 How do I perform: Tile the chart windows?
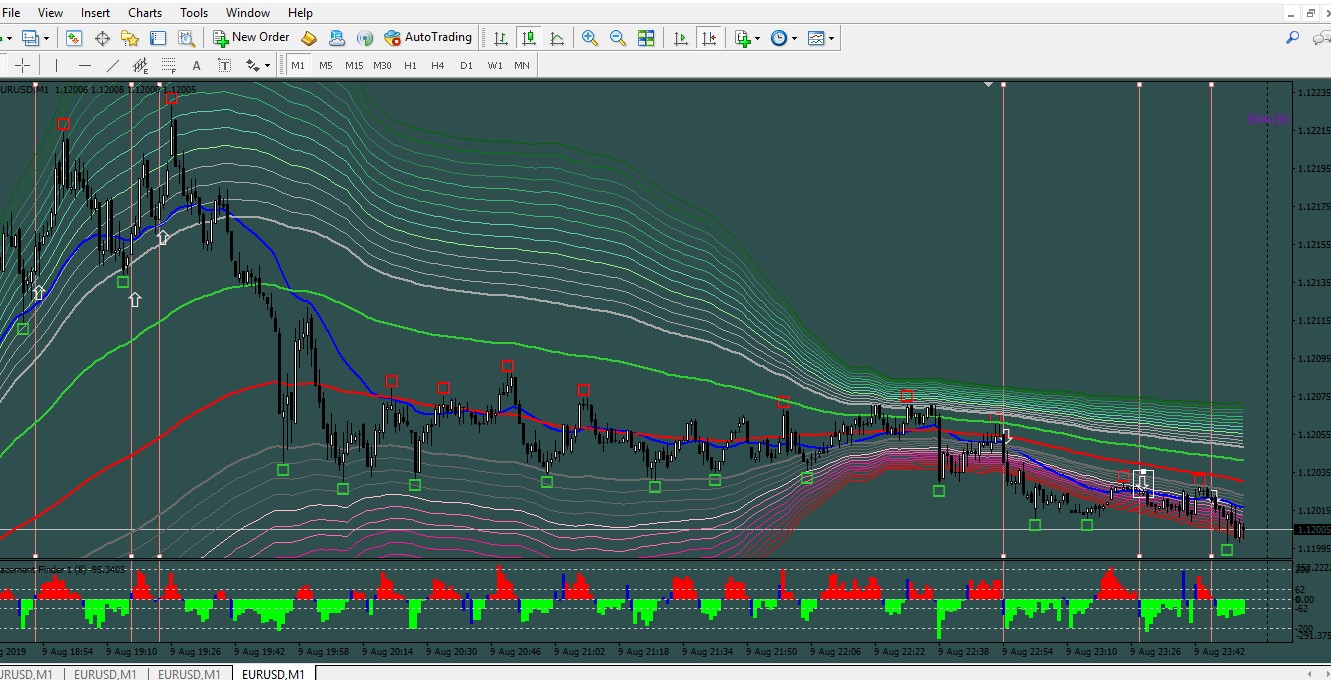646,38
